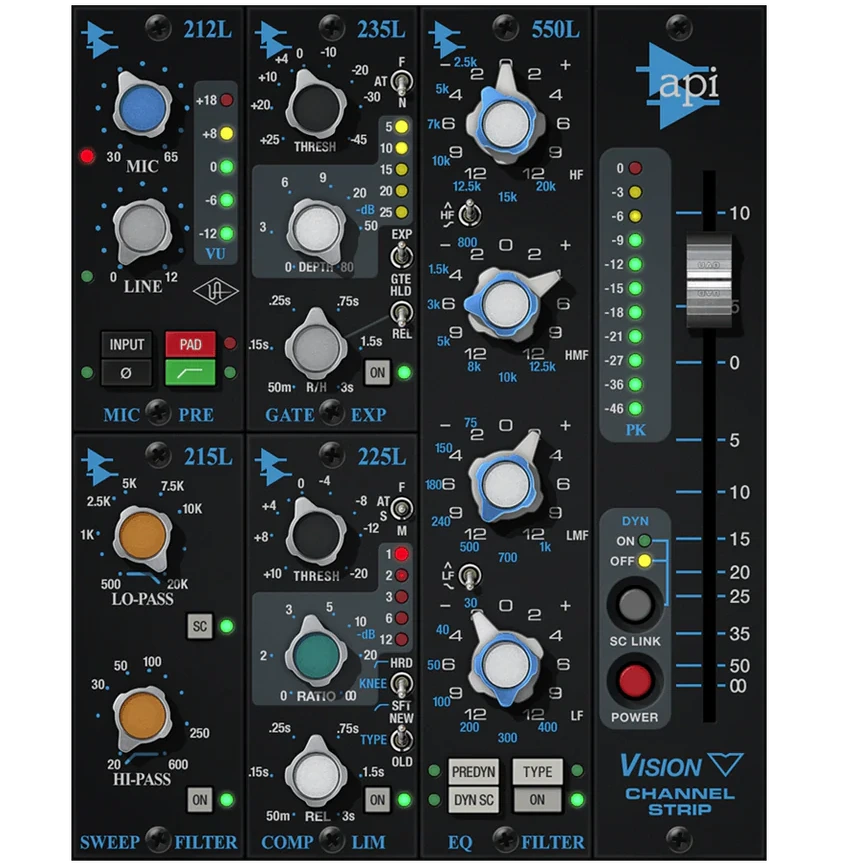
Task: Flip the TYPE NEW/OLD switch
Action: point(402,738)
